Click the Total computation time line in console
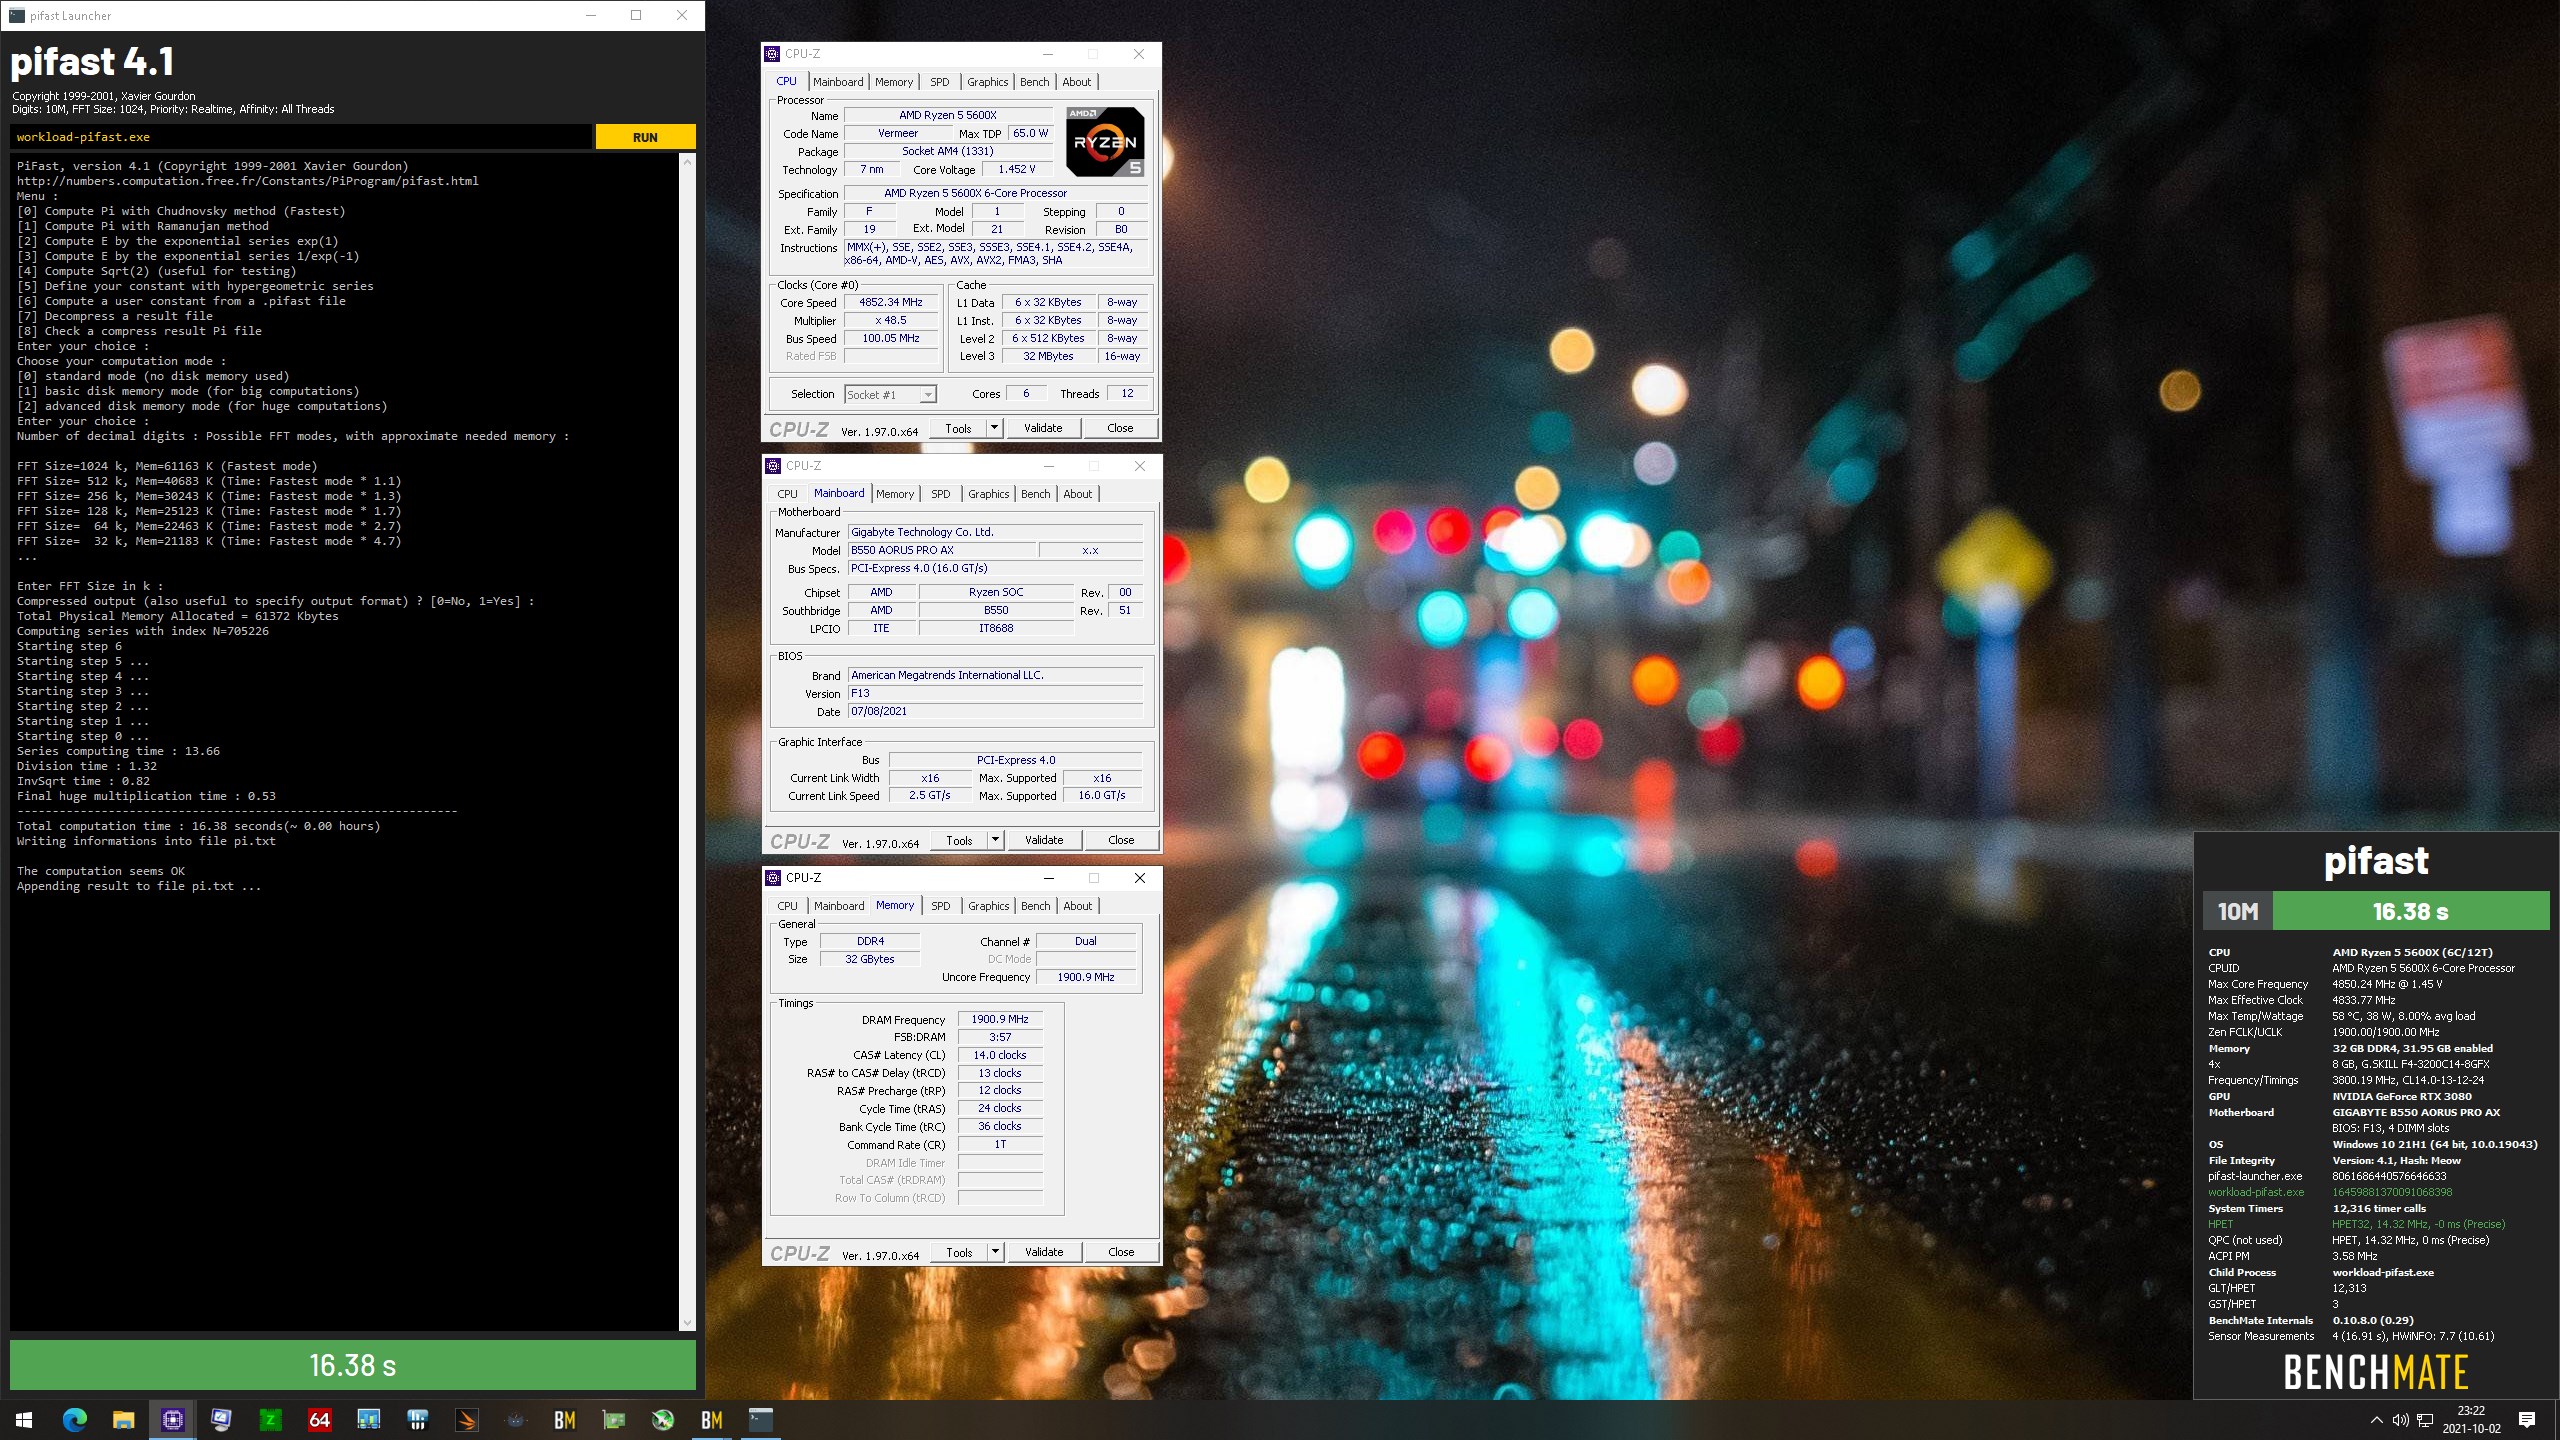2560x1440 pixels. pyautogui.click(x=198, y=826)
